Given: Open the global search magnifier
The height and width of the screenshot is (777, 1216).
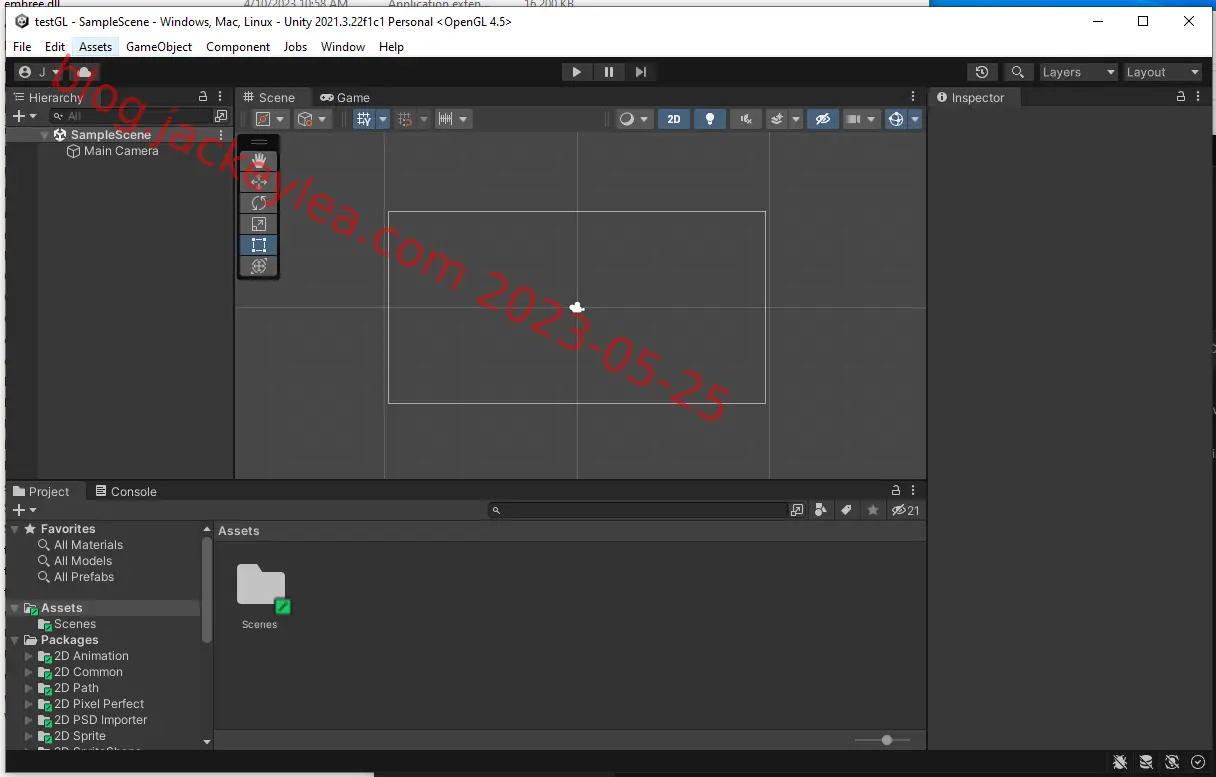Looking at the screenshot, I should point(1018,72).
